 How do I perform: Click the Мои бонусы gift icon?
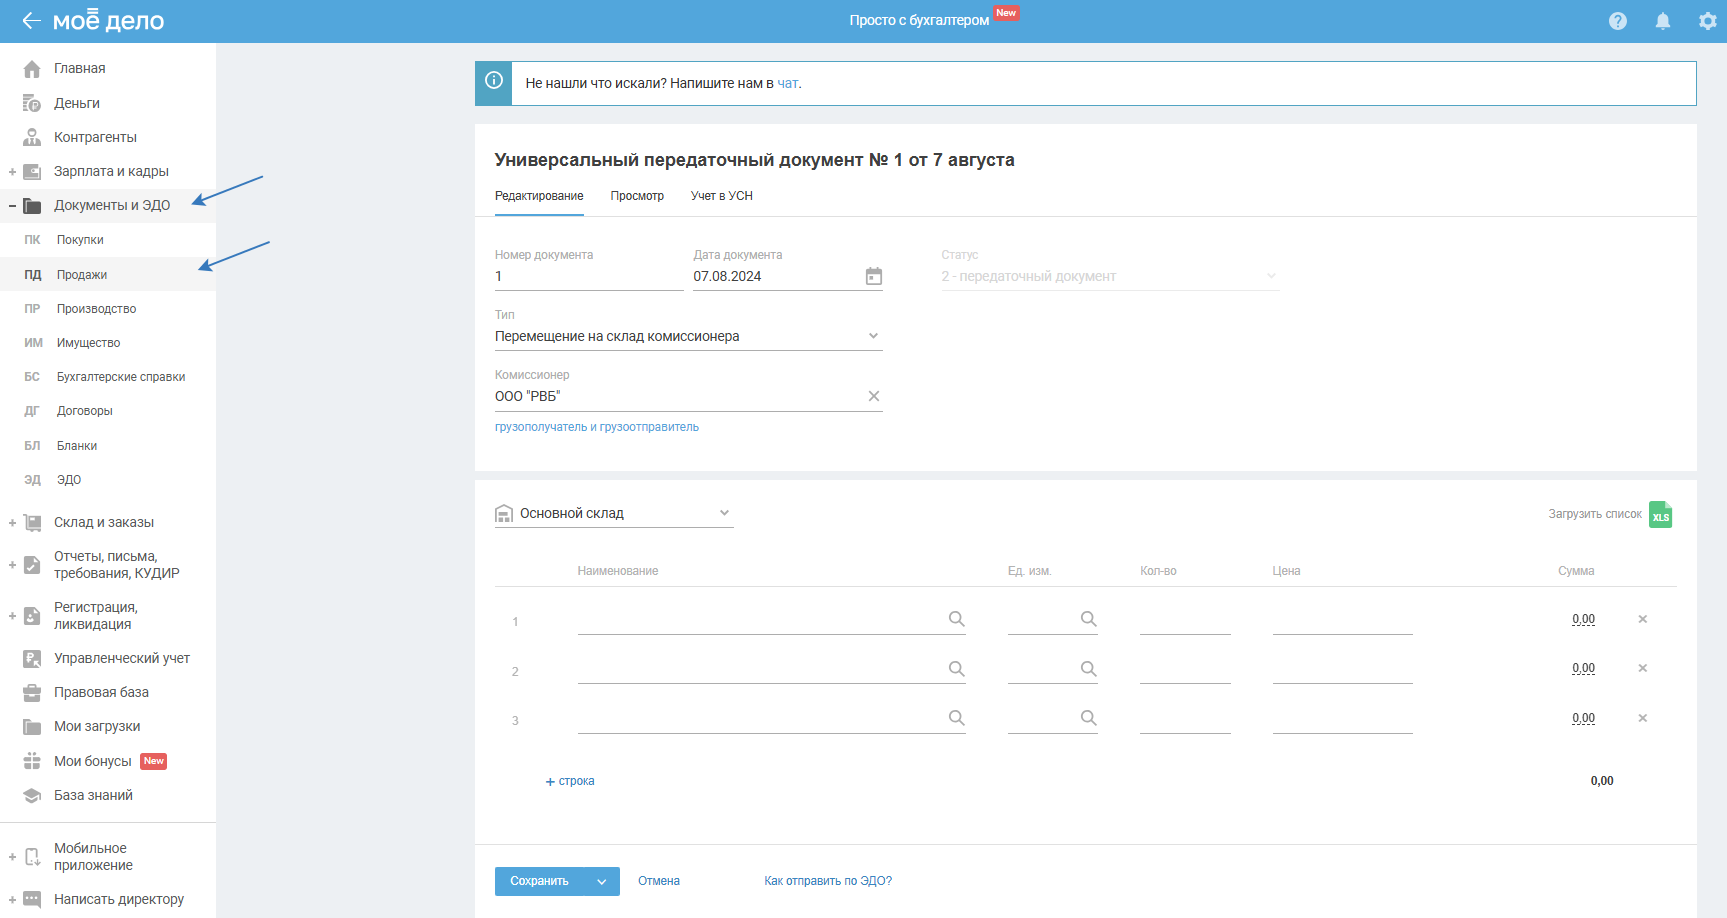pos(32,761)
